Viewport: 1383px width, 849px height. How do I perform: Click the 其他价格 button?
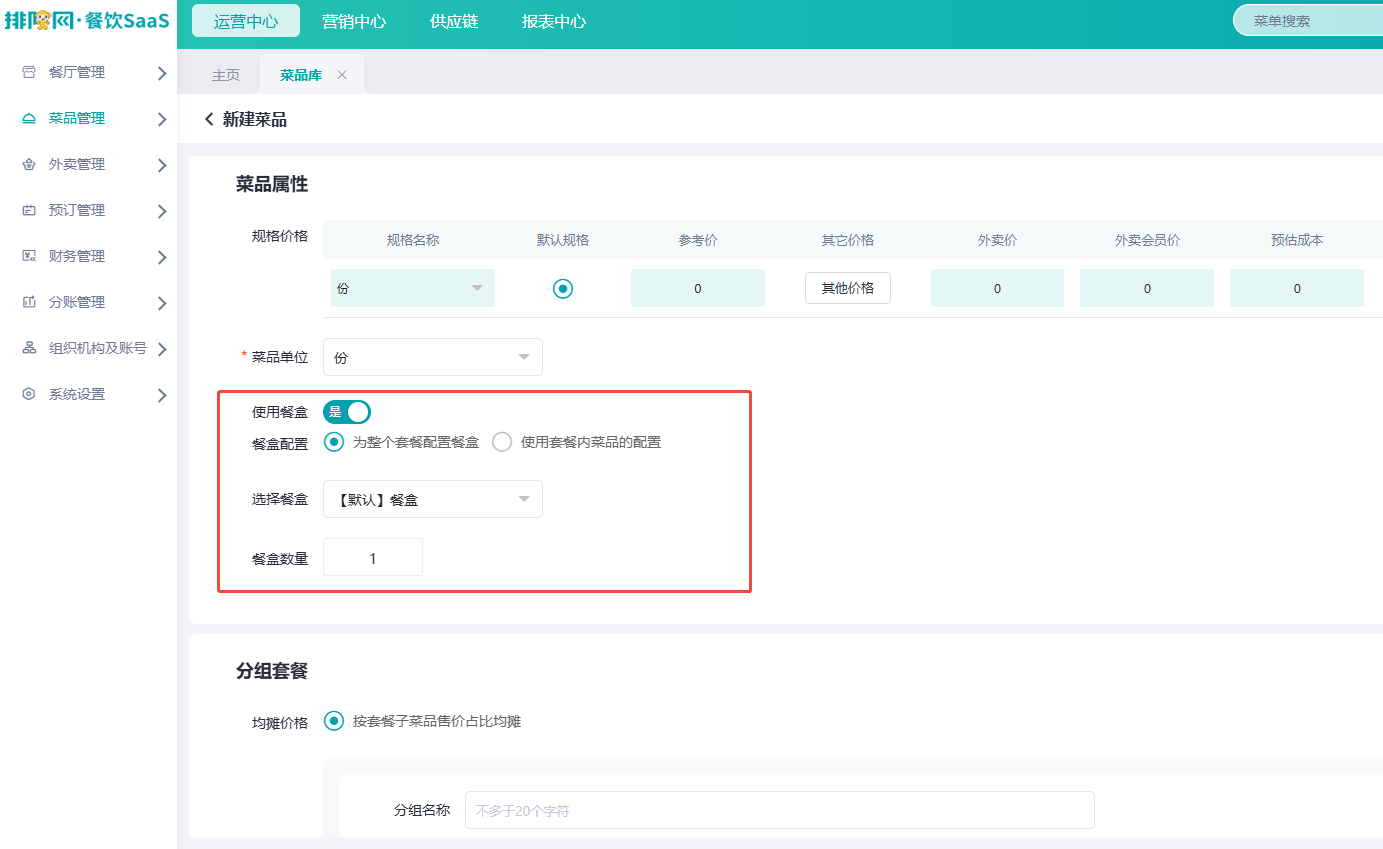(848, 288)
